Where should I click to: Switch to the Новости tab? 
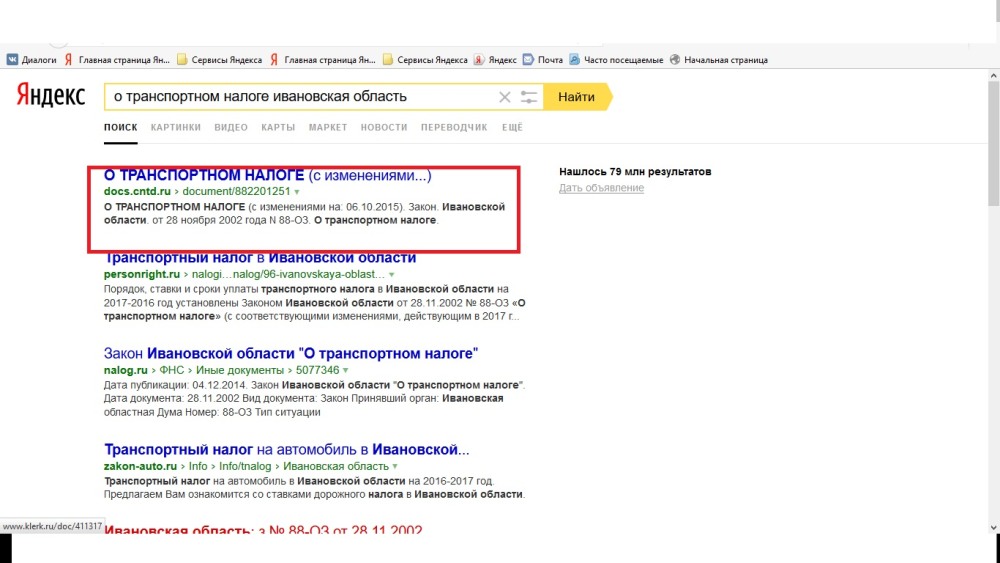[384, 128]
